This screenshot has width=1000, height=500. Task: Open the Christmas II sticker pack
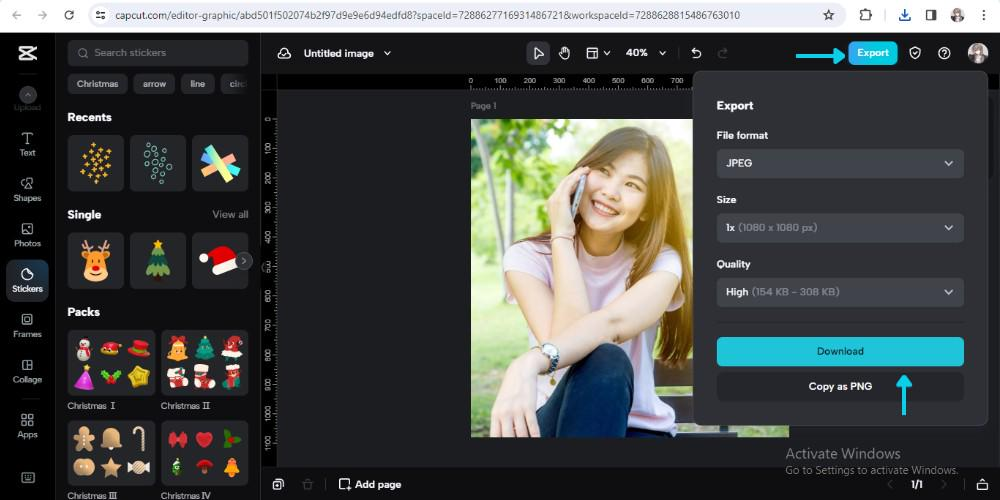[x=204, y=362]
